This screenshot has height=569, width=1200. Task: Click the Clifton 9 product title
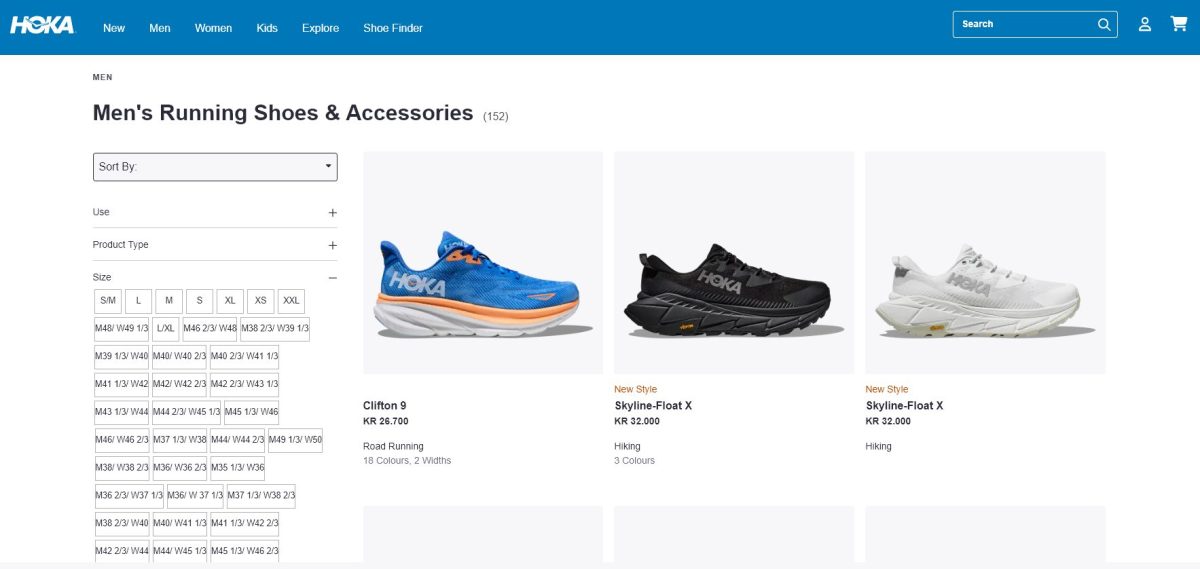(x=385, y=406)
